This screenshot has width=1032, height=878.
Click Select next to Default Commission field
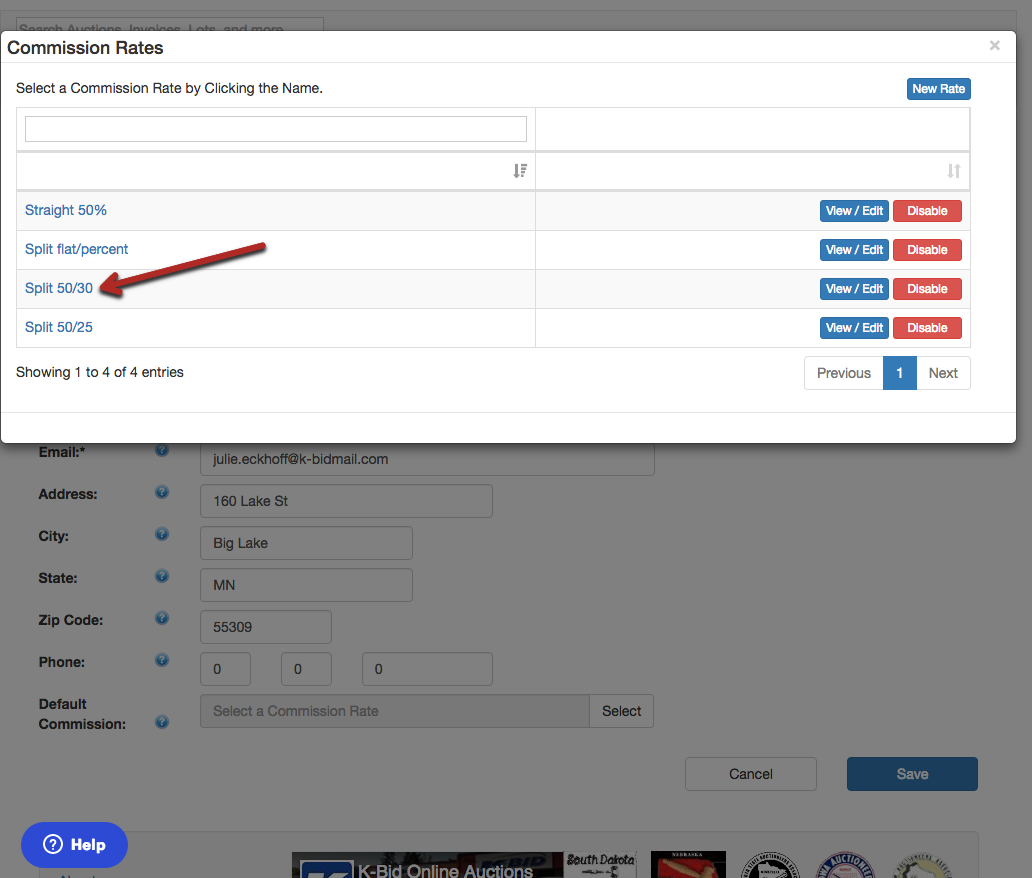click(x=621, y=711)
